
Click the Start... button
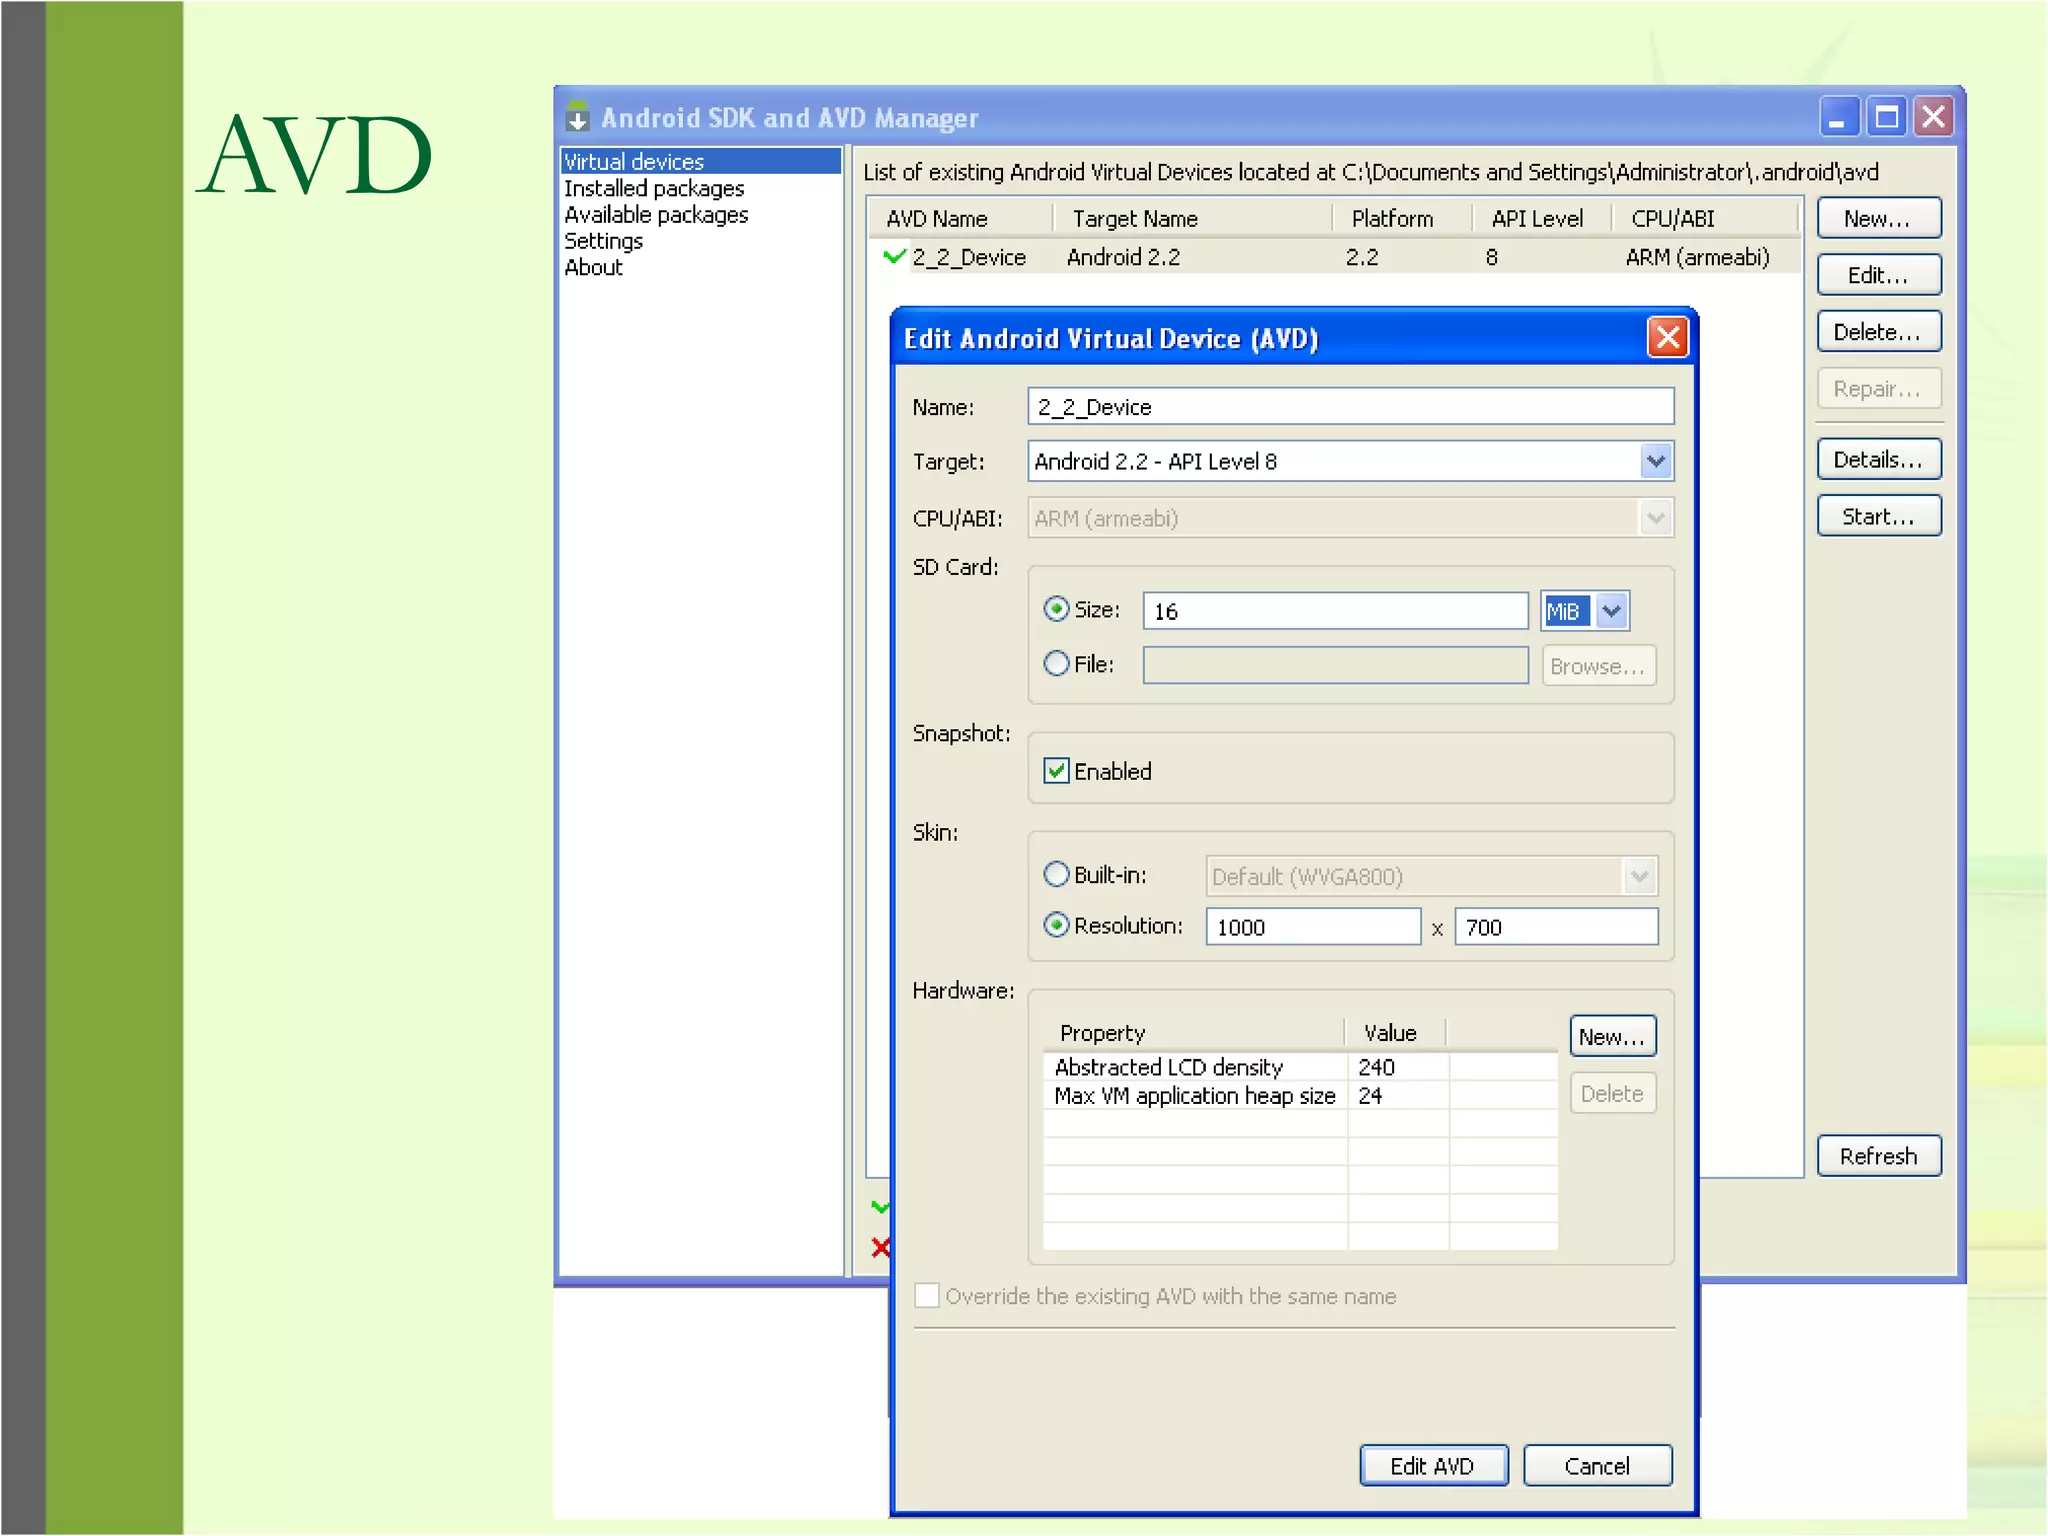[1879, 516]
